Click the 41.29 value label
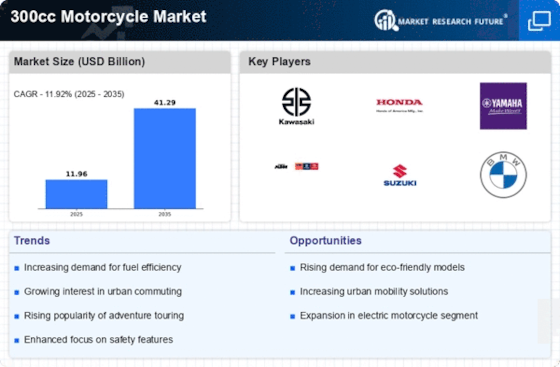This screenshot has width=560, height=367. tap(165, 102)
